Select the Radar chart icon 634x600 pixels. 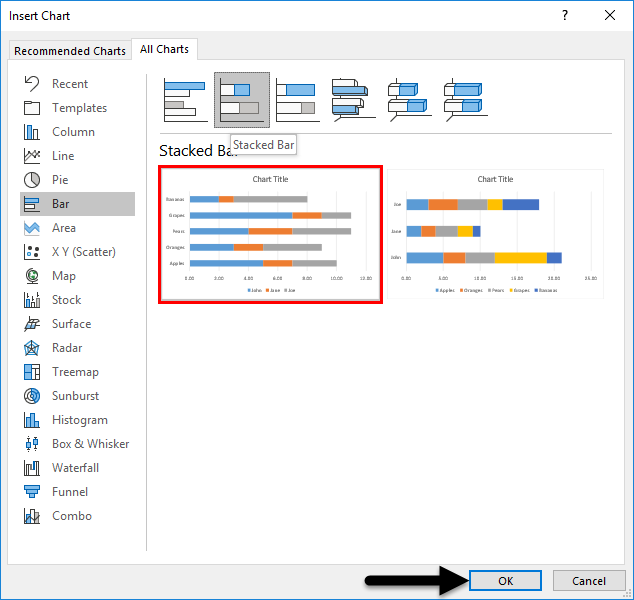point(32,348)
